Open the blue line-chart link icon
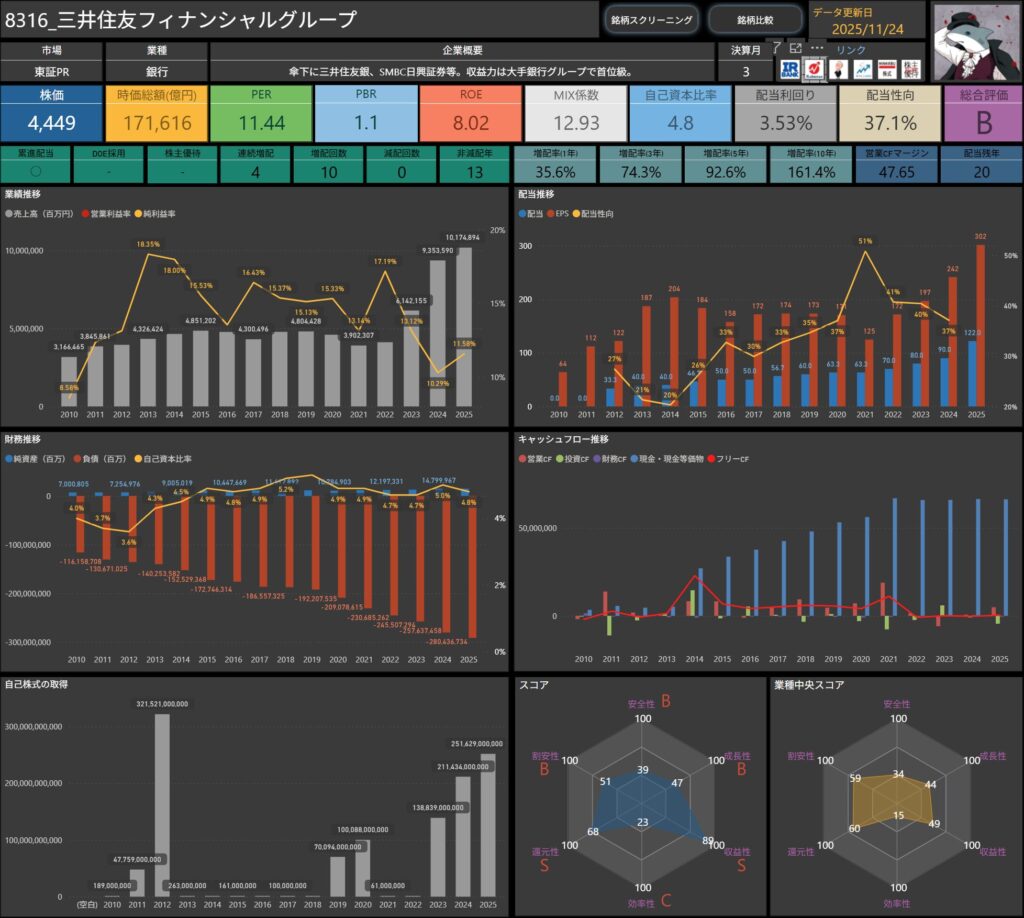 862,68
